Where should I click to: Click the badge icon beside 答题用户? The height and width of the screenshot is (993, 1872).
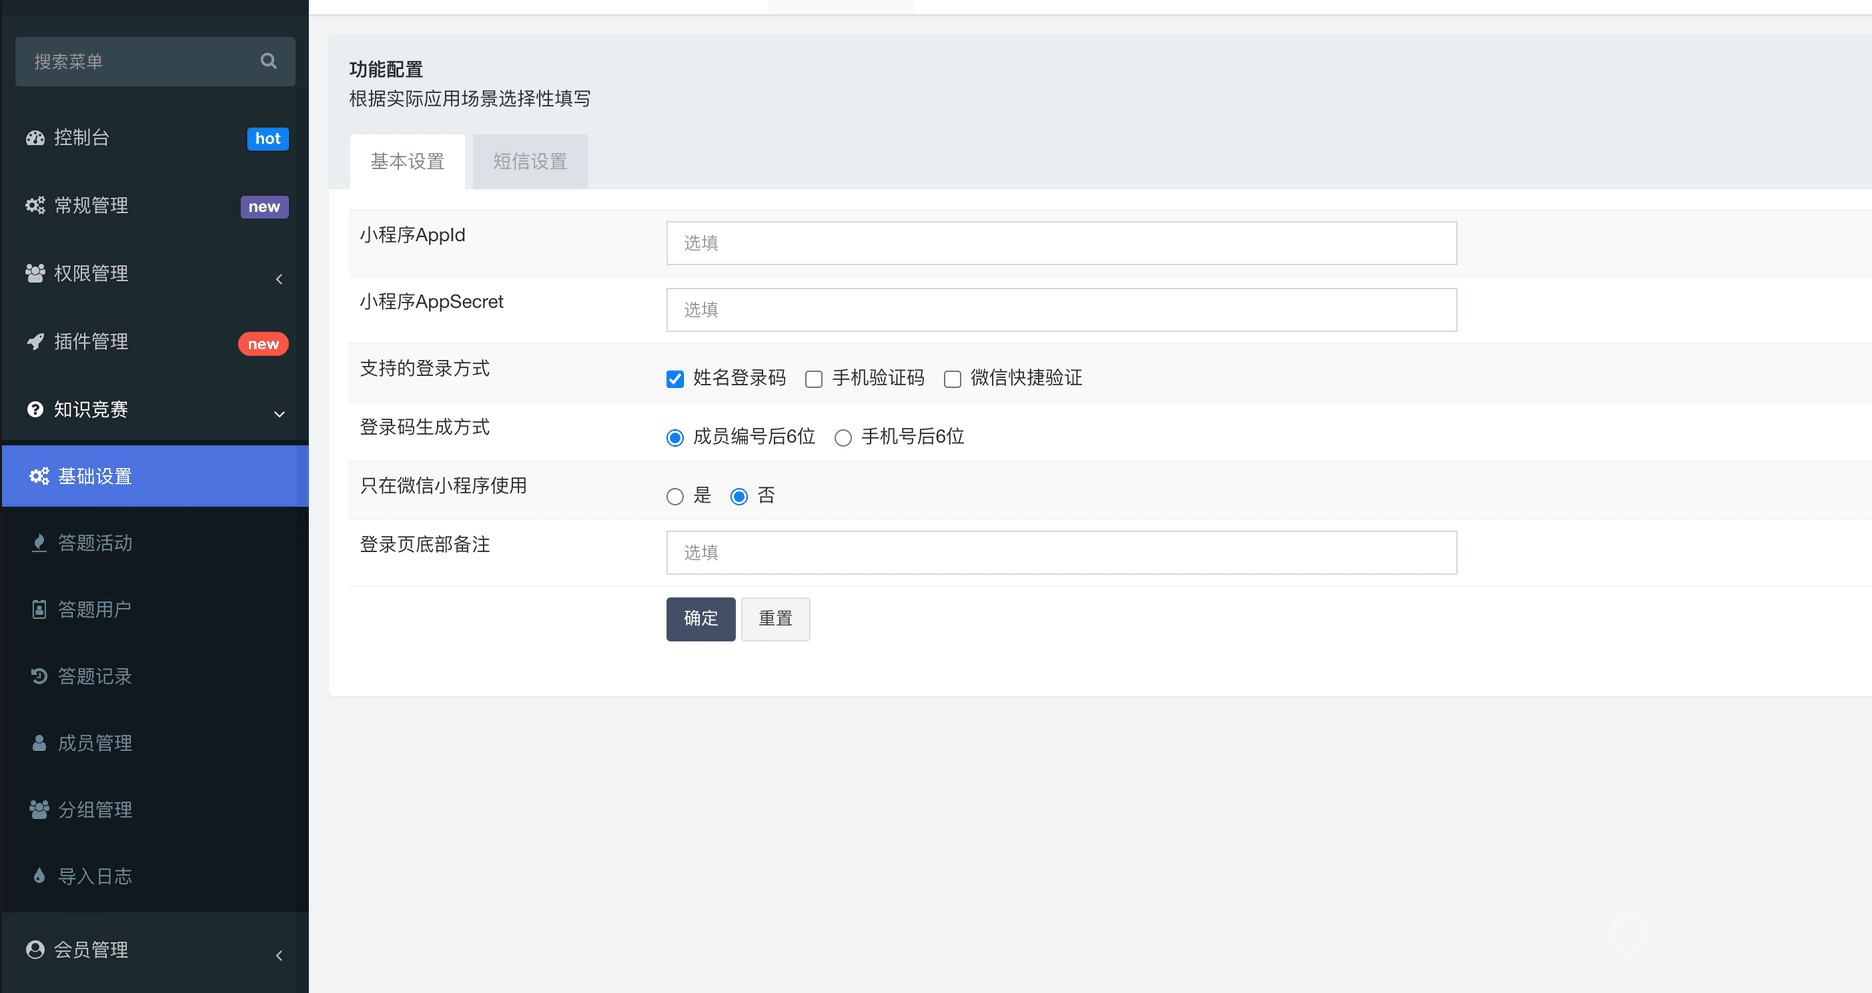39,609
